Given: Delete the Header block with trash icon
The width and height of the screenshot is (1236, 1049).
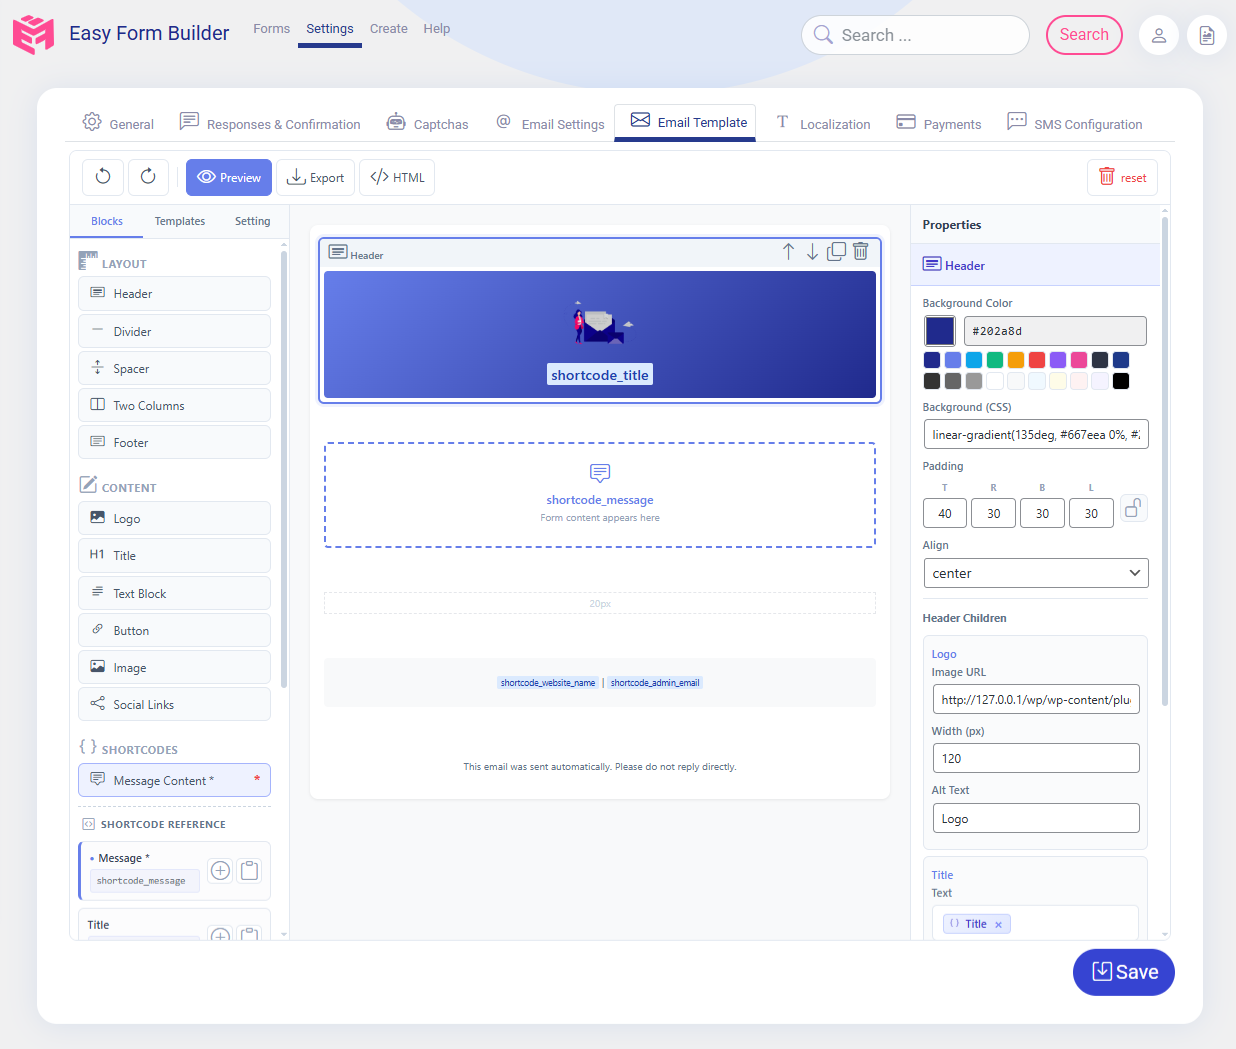Looking at the screenshot, I should point(860,251).
